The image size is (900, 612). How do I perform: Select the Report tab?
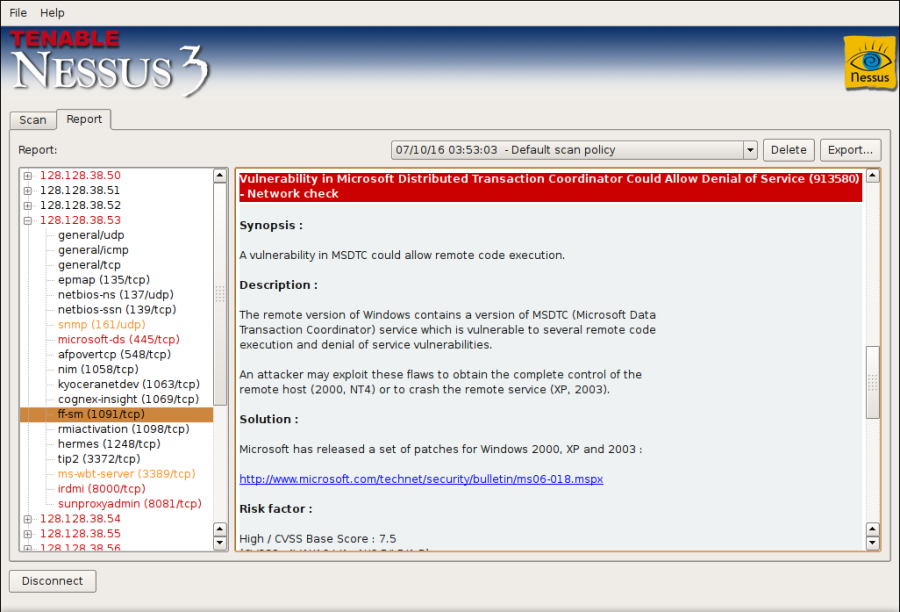pyautogui.click(x=84, y=119)
